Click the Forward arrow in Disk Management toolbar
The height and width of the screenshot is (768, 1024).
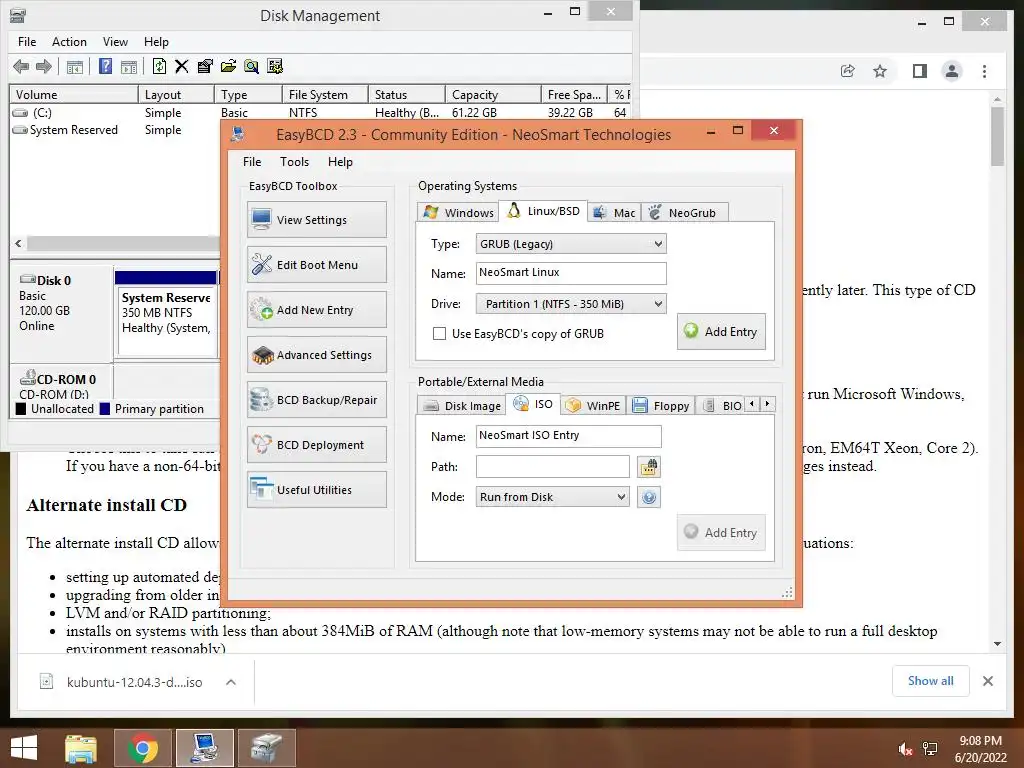[44, 66]
